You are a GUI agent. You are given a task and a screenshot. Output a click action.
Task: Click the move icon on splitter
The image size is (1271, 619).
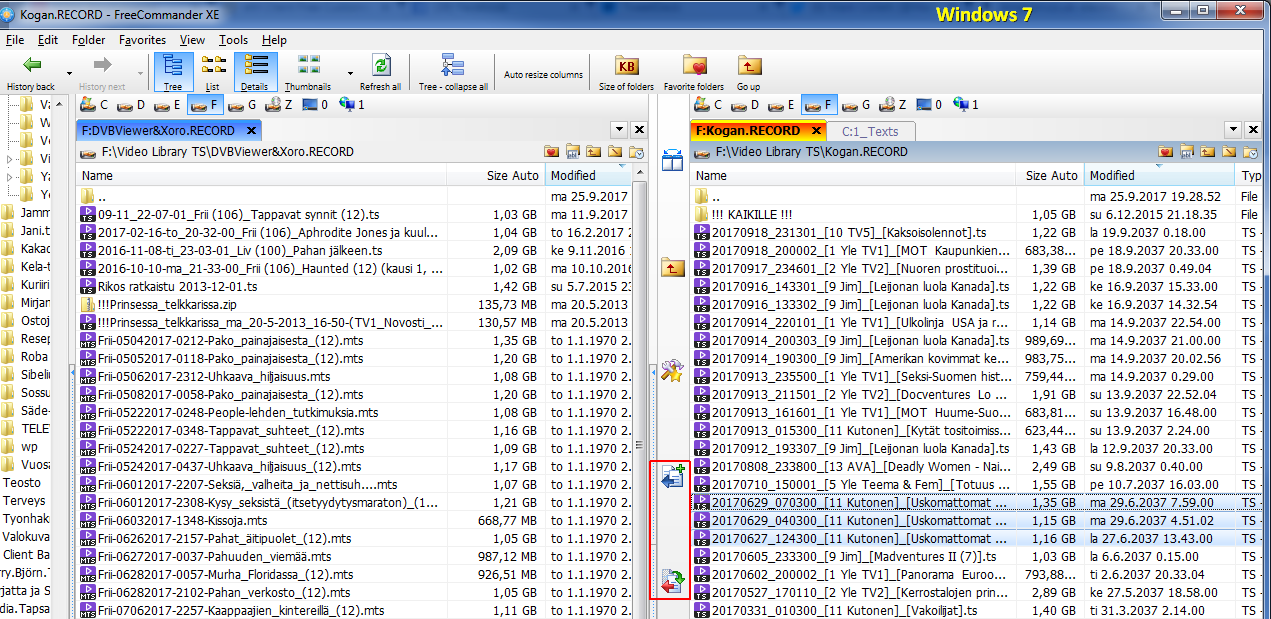click(x=672, y=582)
